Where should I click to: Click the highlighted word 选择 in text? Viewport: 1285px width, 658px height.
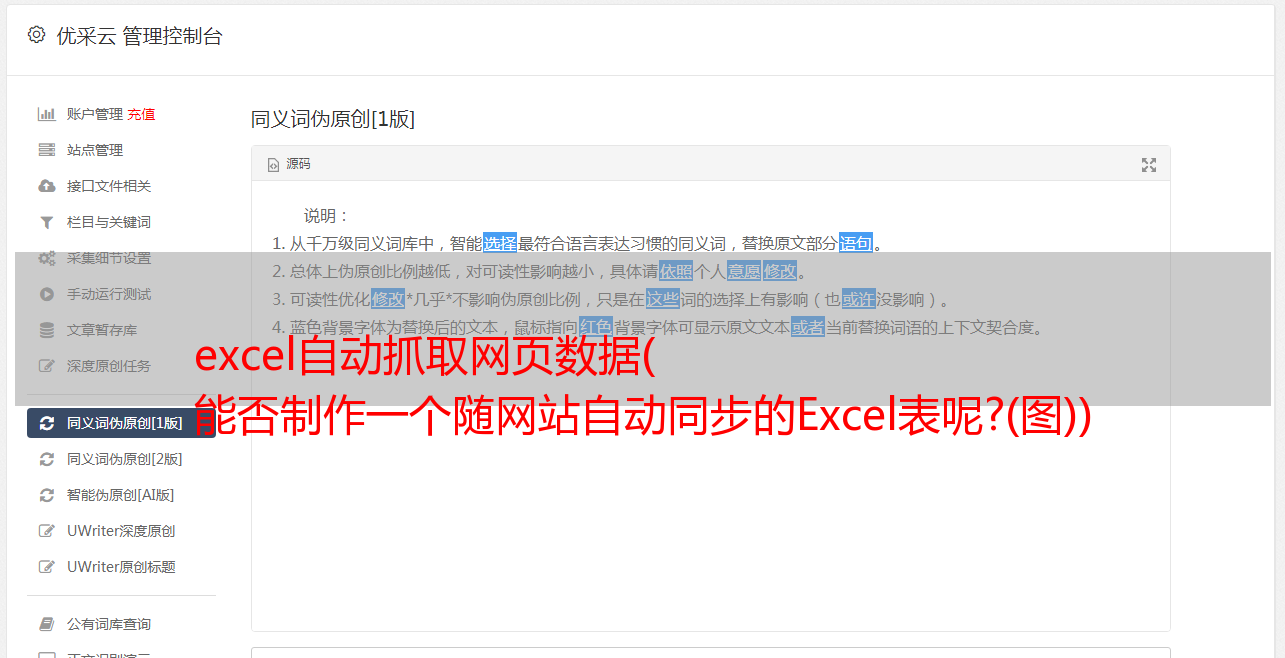click(500, 243)
